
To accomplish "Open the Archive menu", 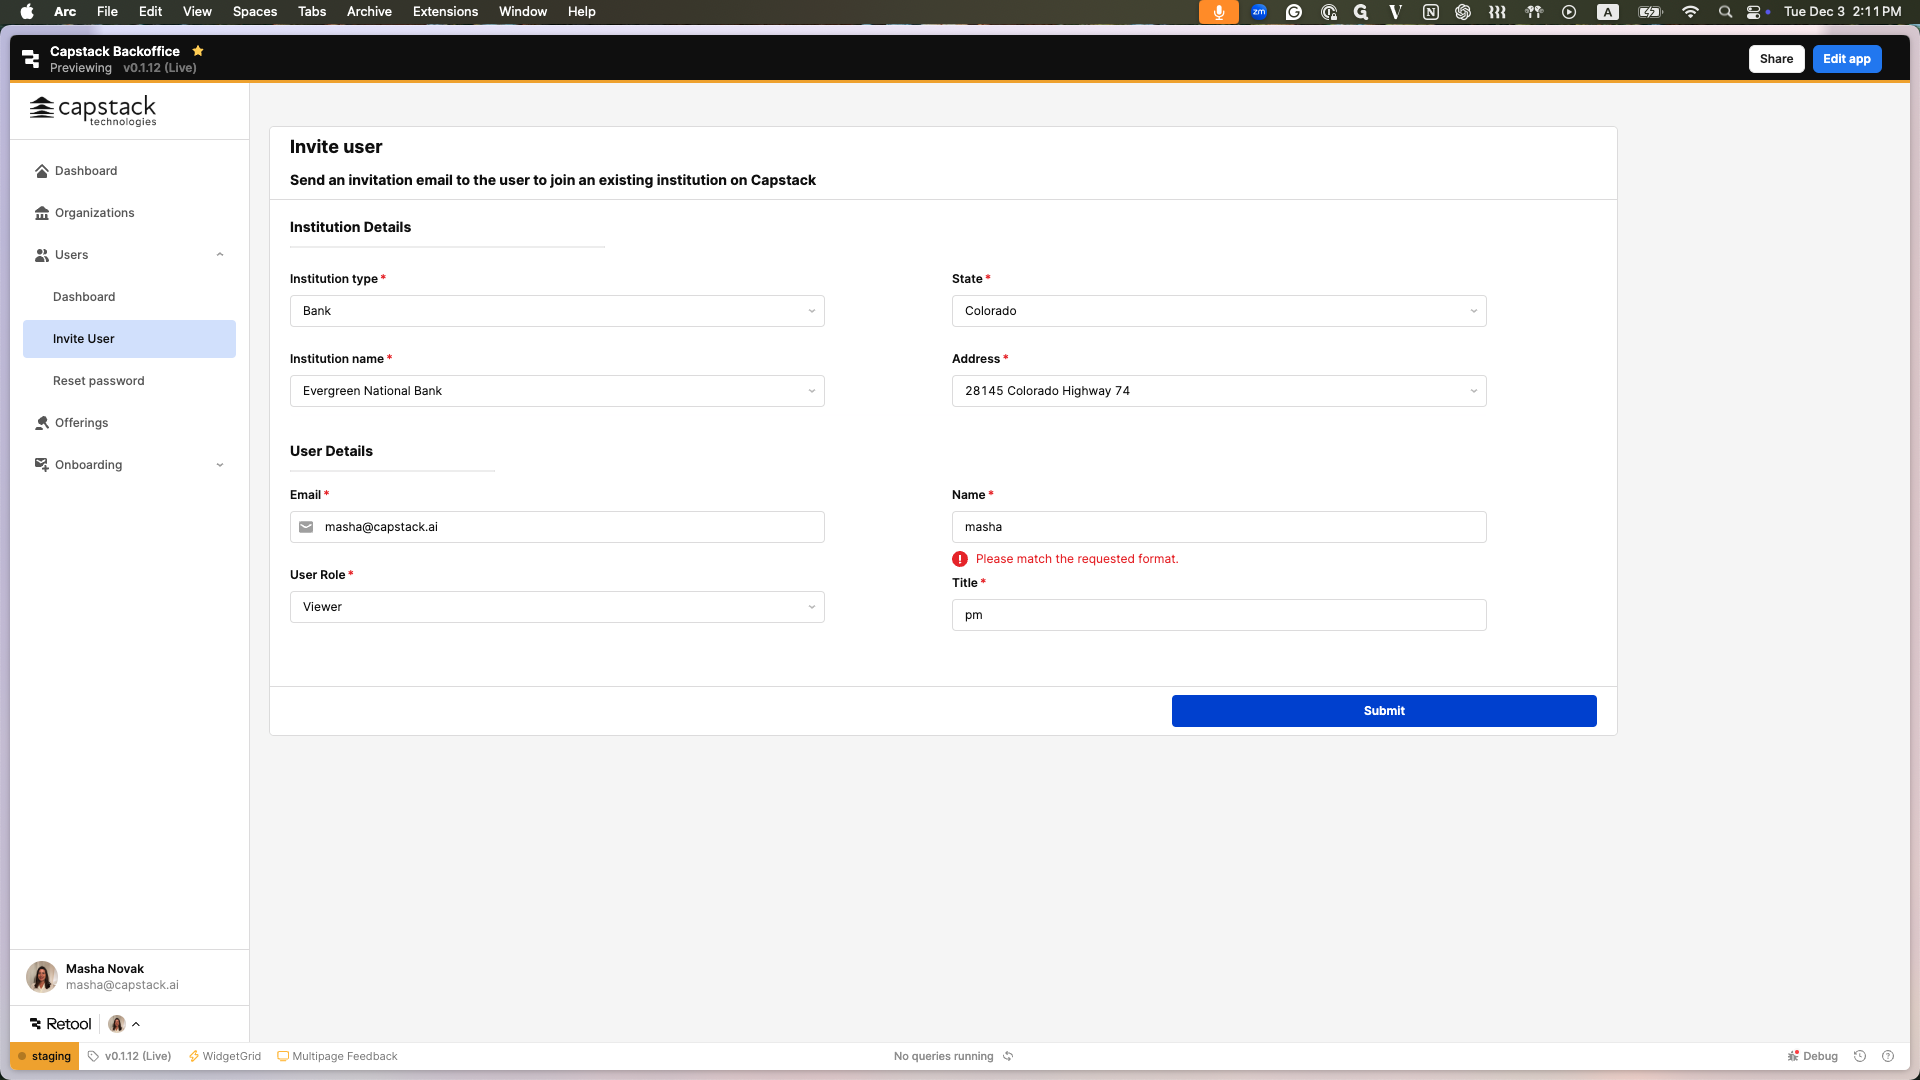I will point(369,12).
